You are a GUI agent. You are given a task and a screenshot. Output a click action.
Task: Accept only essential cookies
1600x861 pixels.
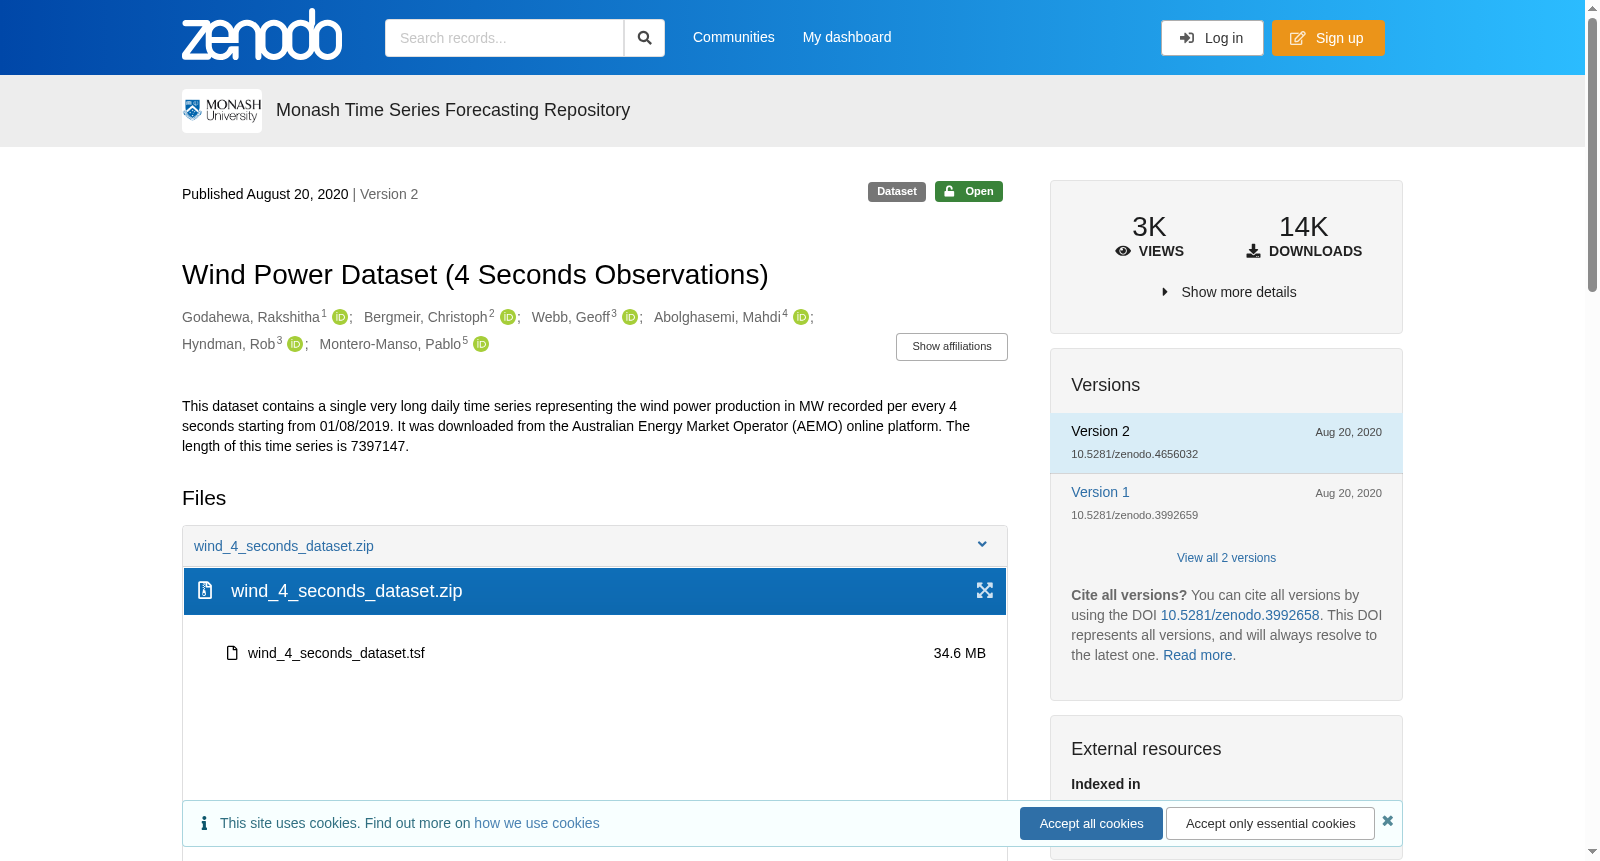[x=1270, y=824]
